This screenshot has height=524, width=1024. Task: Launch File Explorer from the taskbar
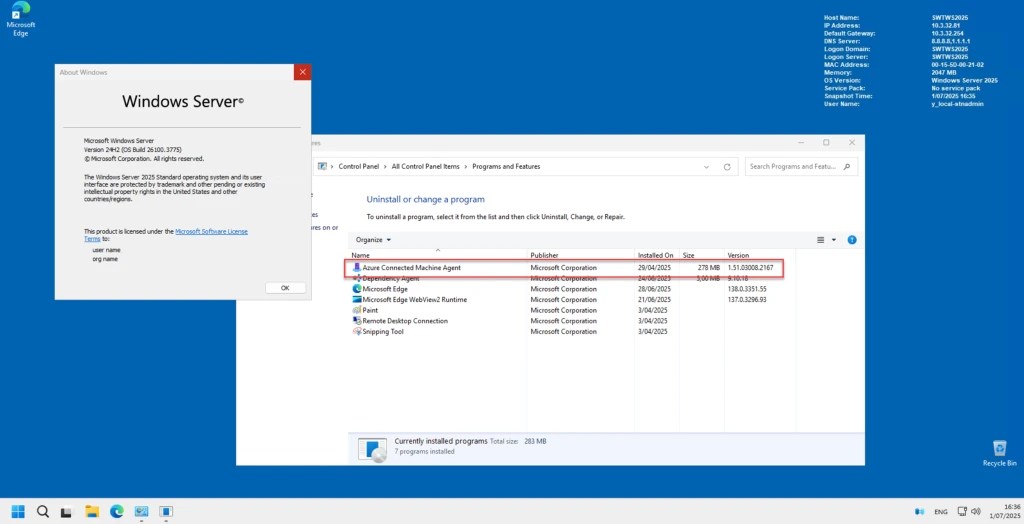click(92, 511)
